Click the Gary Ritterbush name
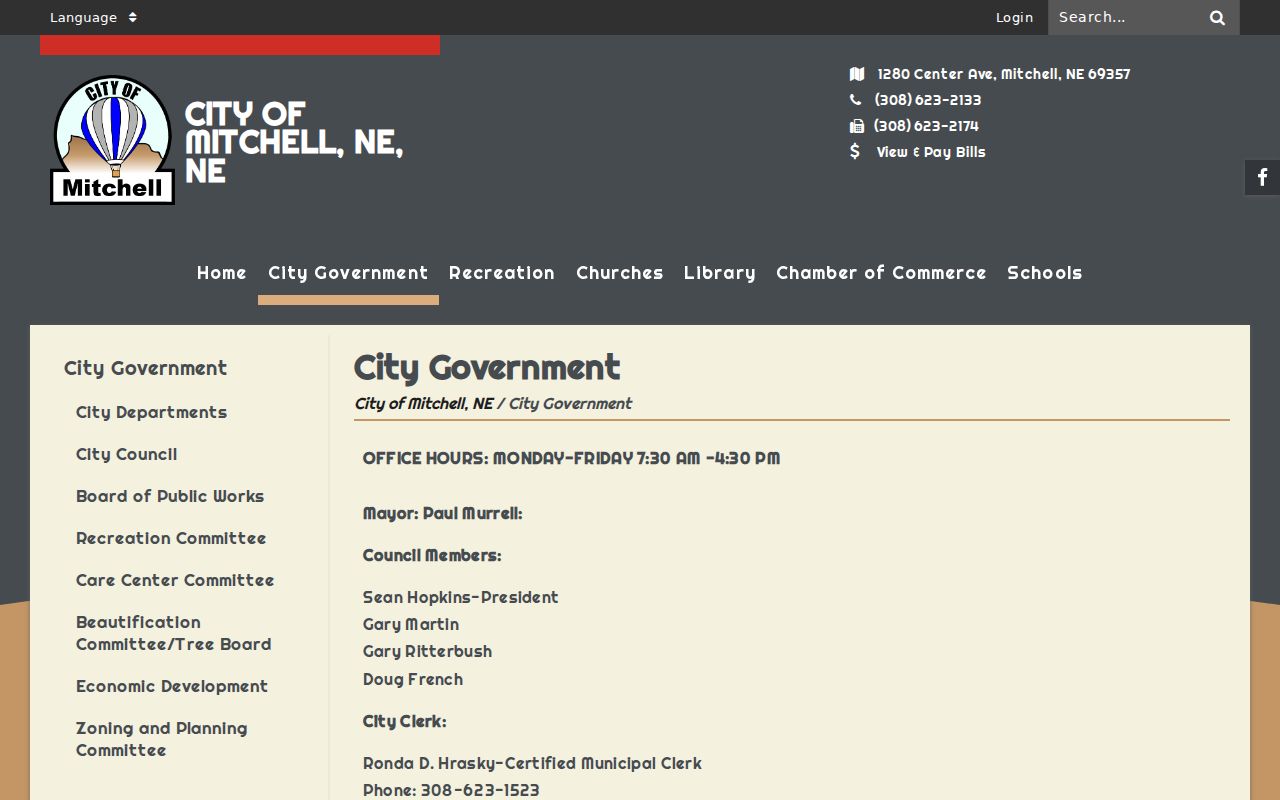This screenshot has height=800, width=1280. click(428, 651)
